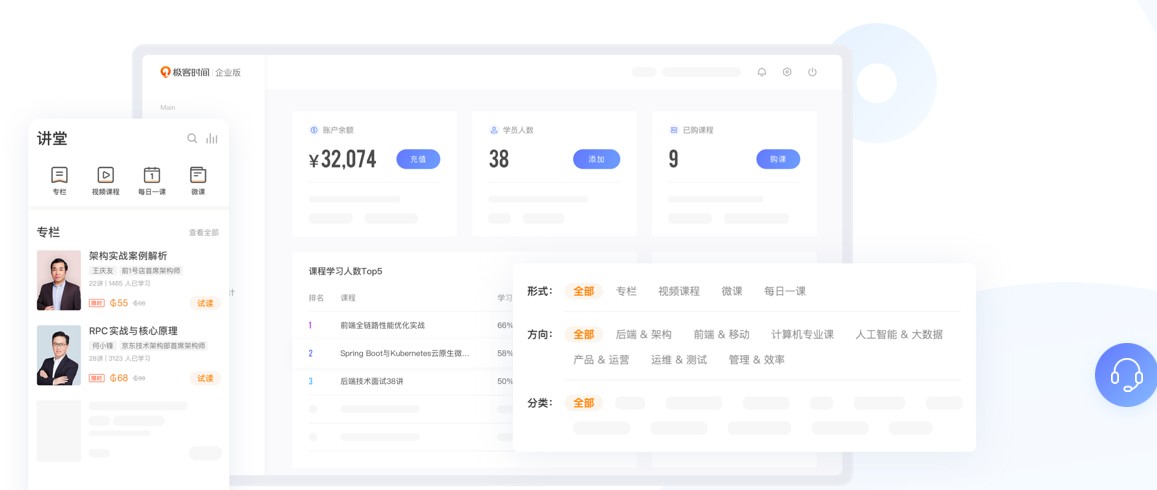This screenshot has width=1157, height=490.
Task: Click the 排名 column header
Action: point(316,298)
